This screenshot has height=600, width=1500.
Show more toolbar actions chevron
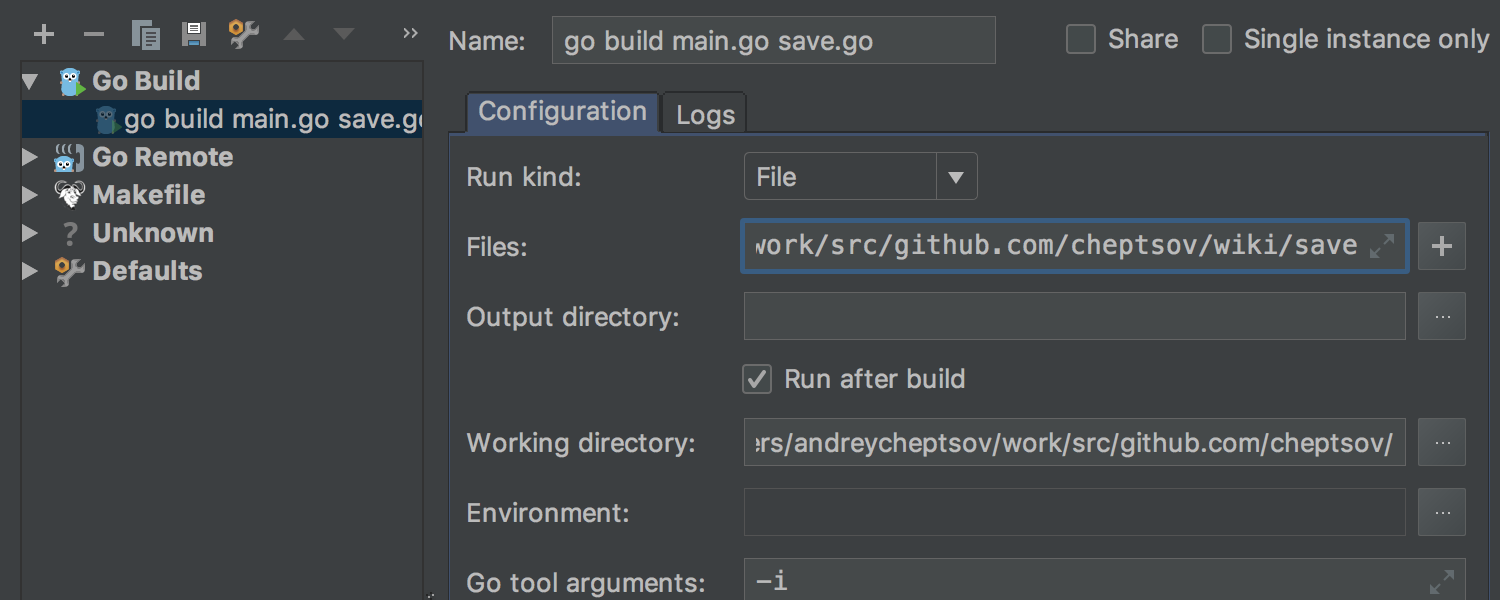tap(410, 34)
